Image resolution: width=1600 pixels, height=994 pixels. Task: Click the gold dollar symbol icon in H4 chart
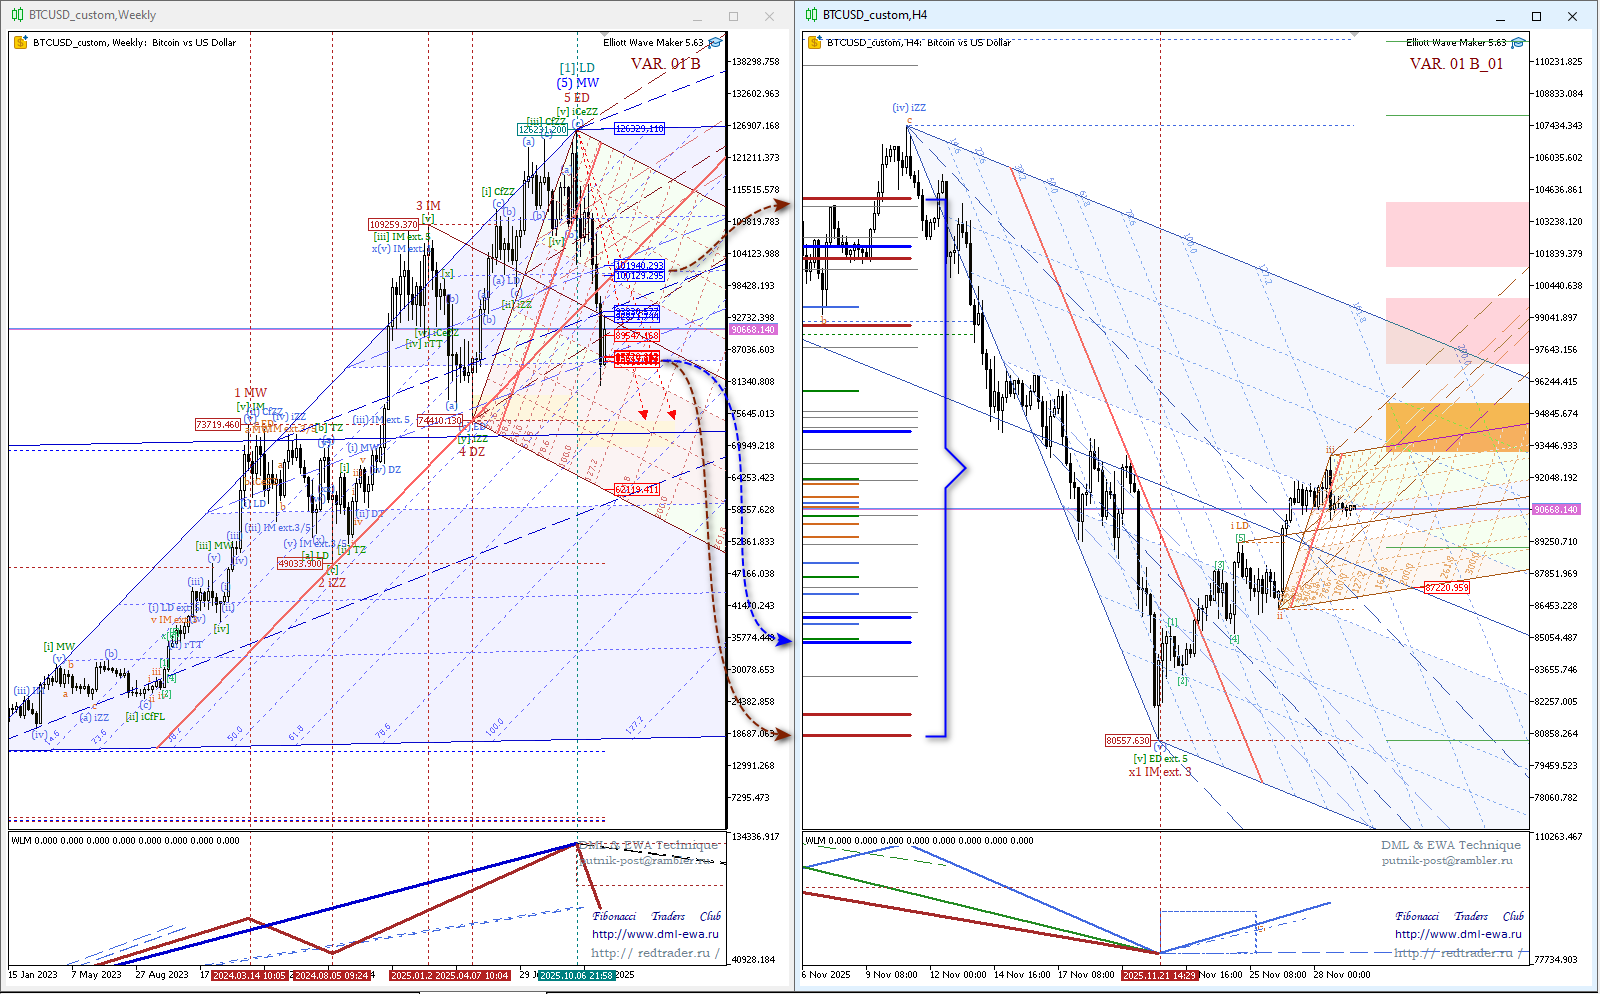pyautogui.click(x=815, y=43)
